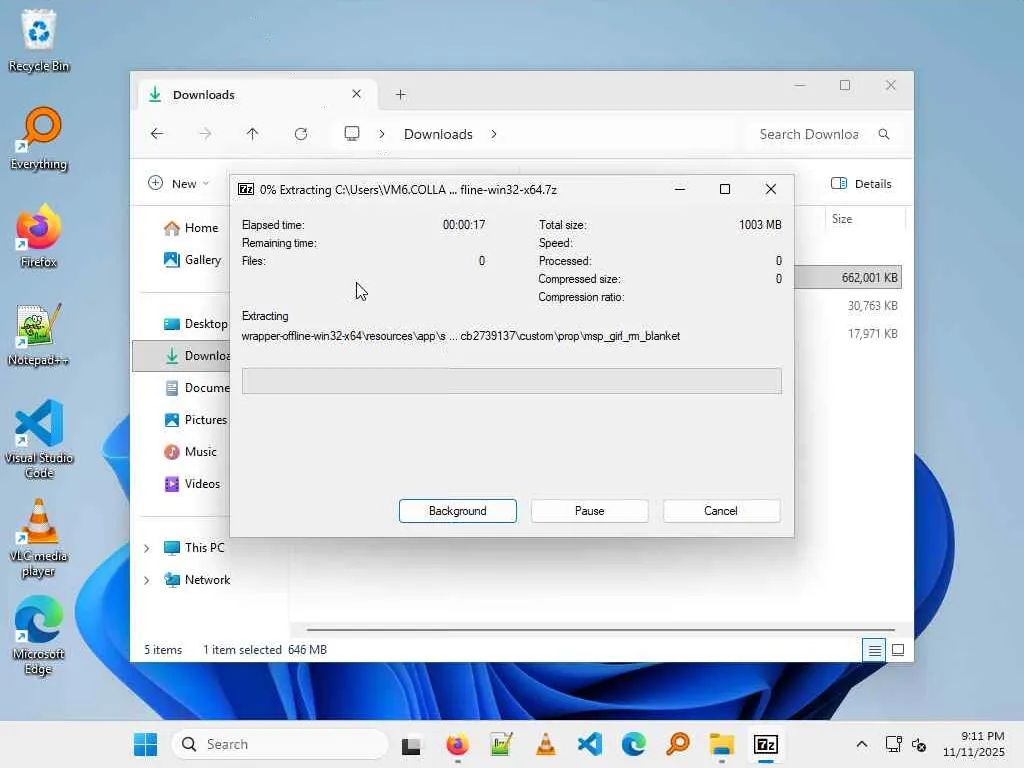Go to Home in sidebar
Image resolution: width=1024 pixels, height=768 pixels.
[x=191, y=228]
